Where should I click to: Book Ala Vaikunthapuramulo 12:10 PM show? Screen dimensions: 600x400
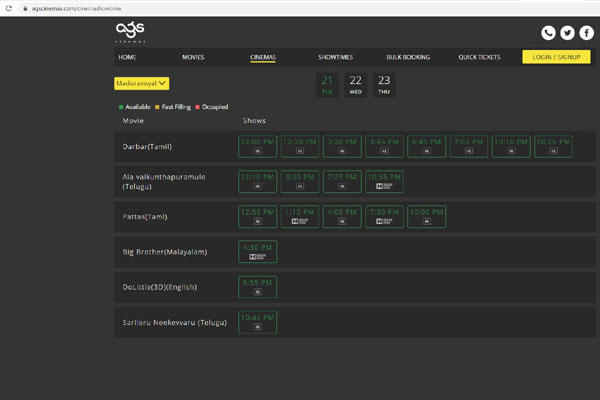coord(258,181)
